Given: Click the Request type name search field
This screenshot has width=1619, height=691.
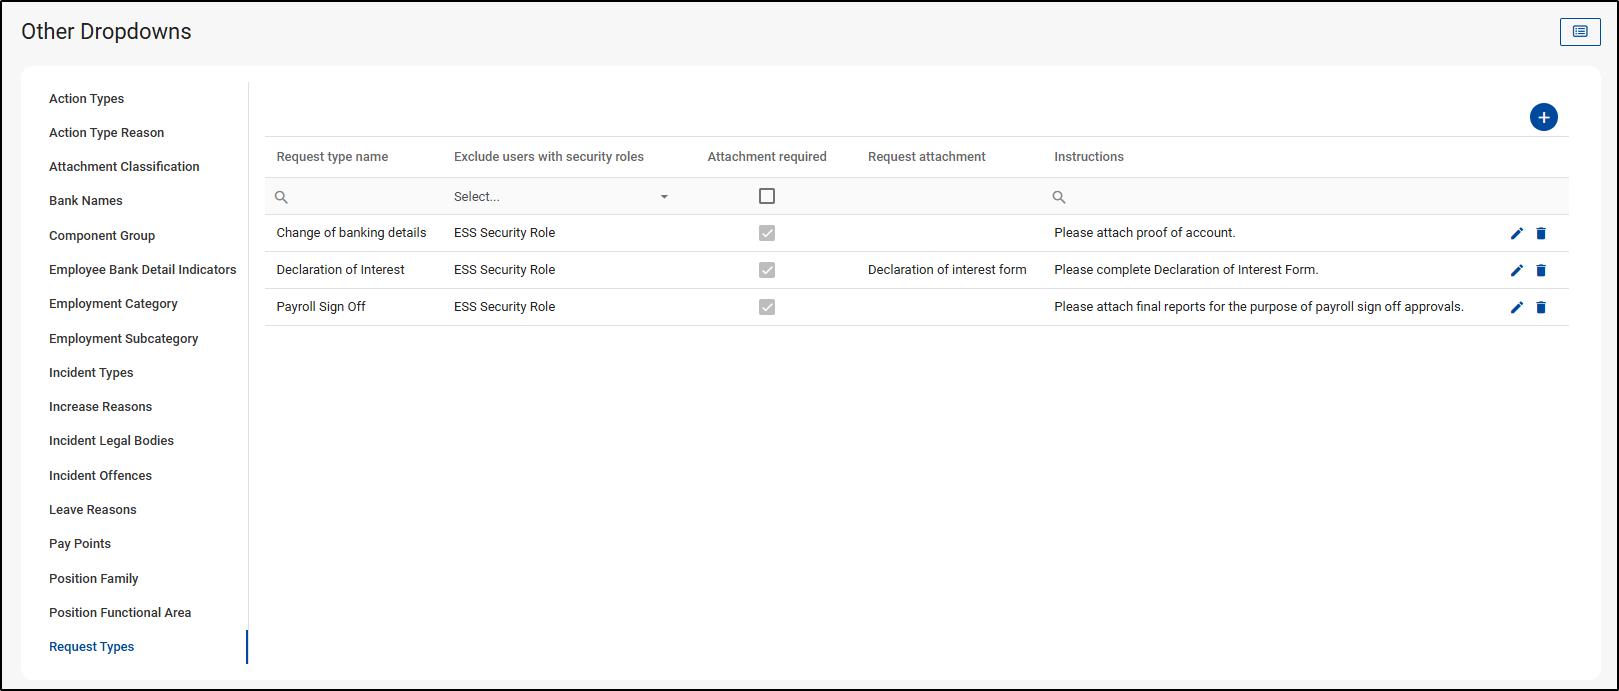Looking at the screenshot, I should 360,197.
